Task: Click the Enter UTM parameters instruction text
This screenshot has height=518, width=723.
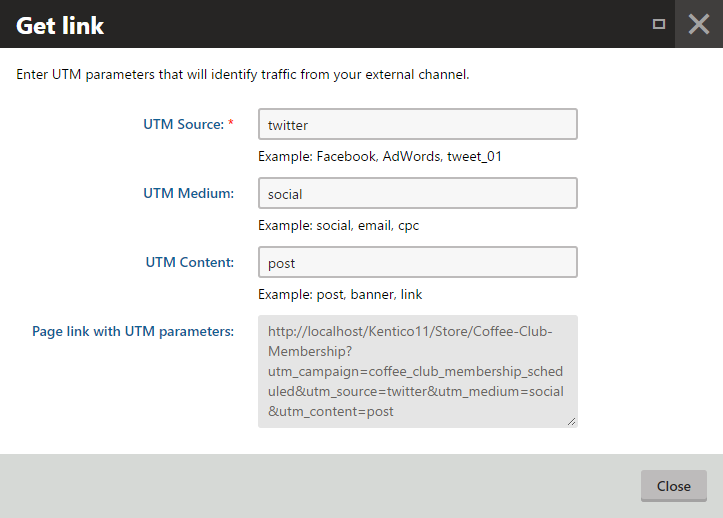Action: [243, 74]
